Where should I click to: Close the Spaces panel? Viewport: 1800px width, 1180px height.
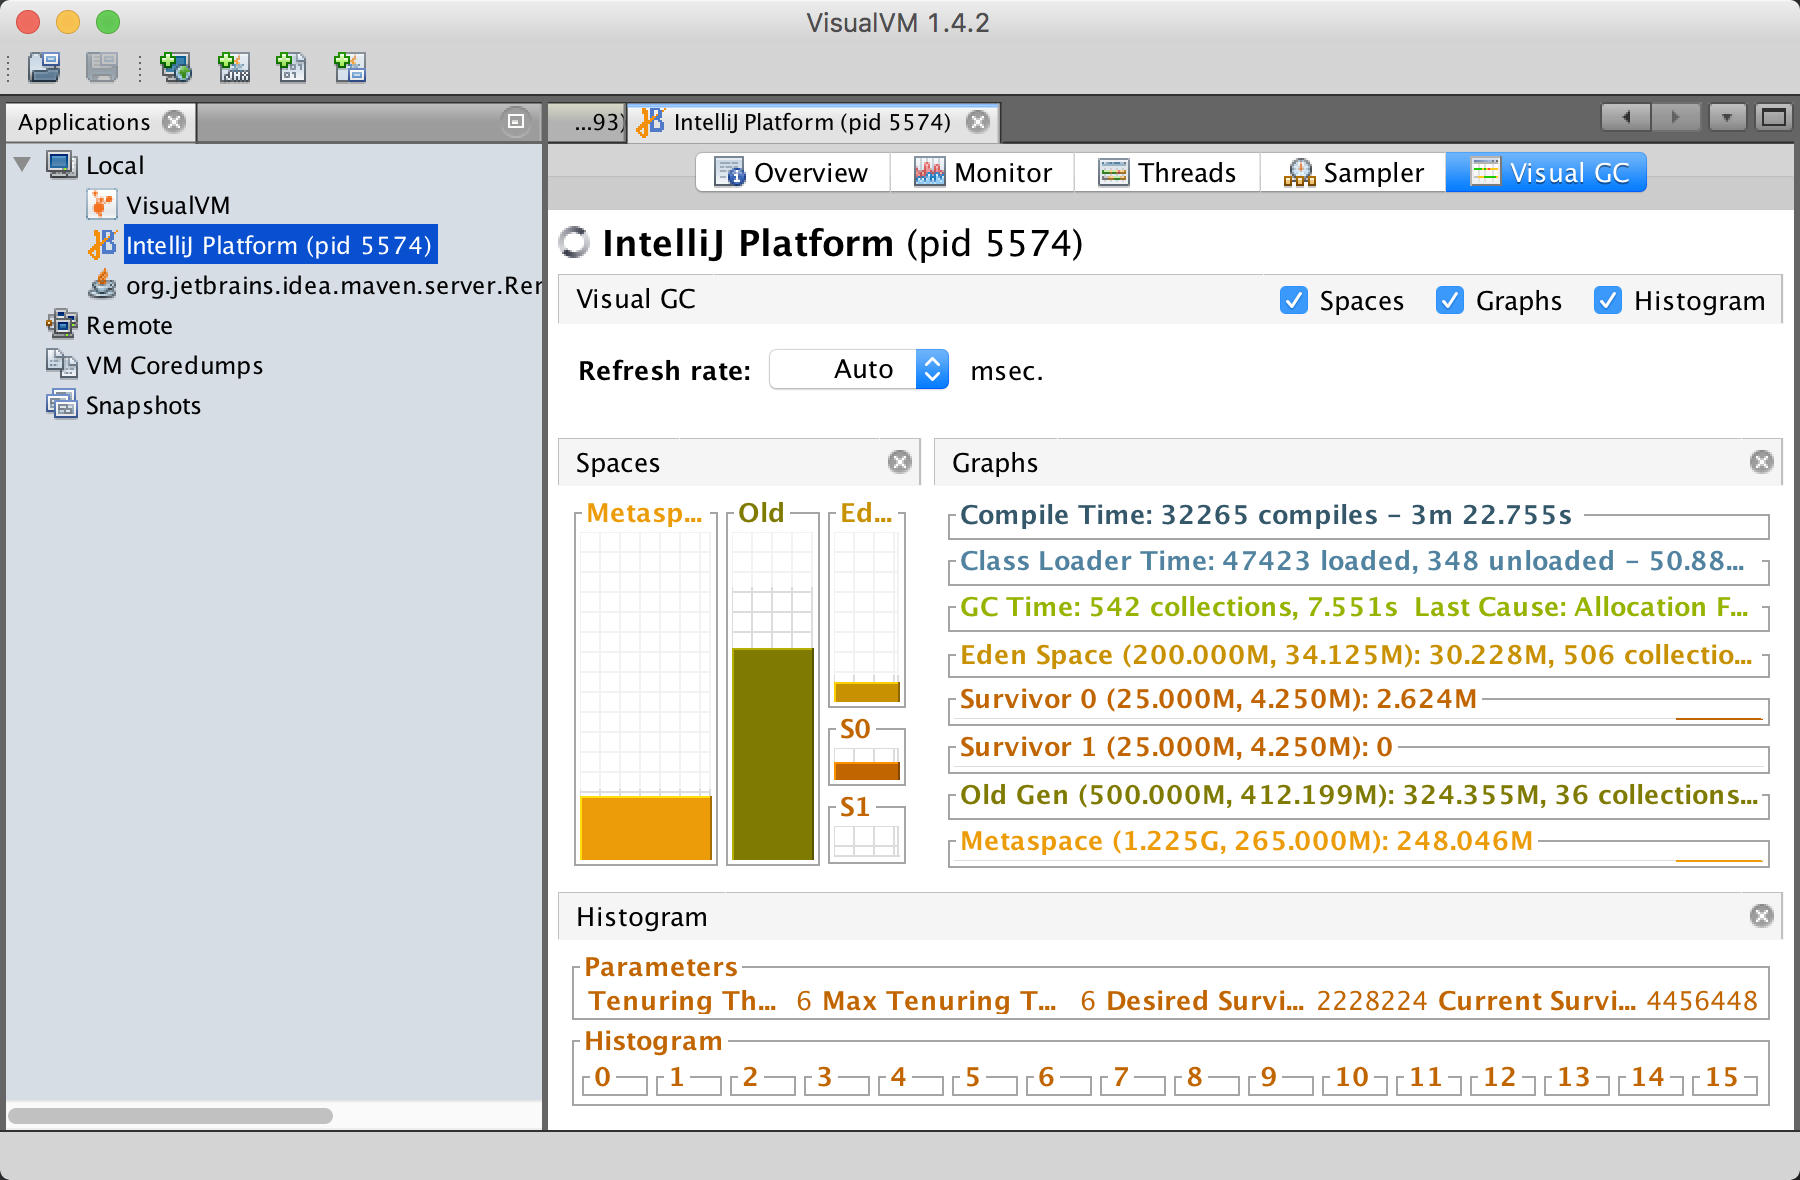point(900,461)
